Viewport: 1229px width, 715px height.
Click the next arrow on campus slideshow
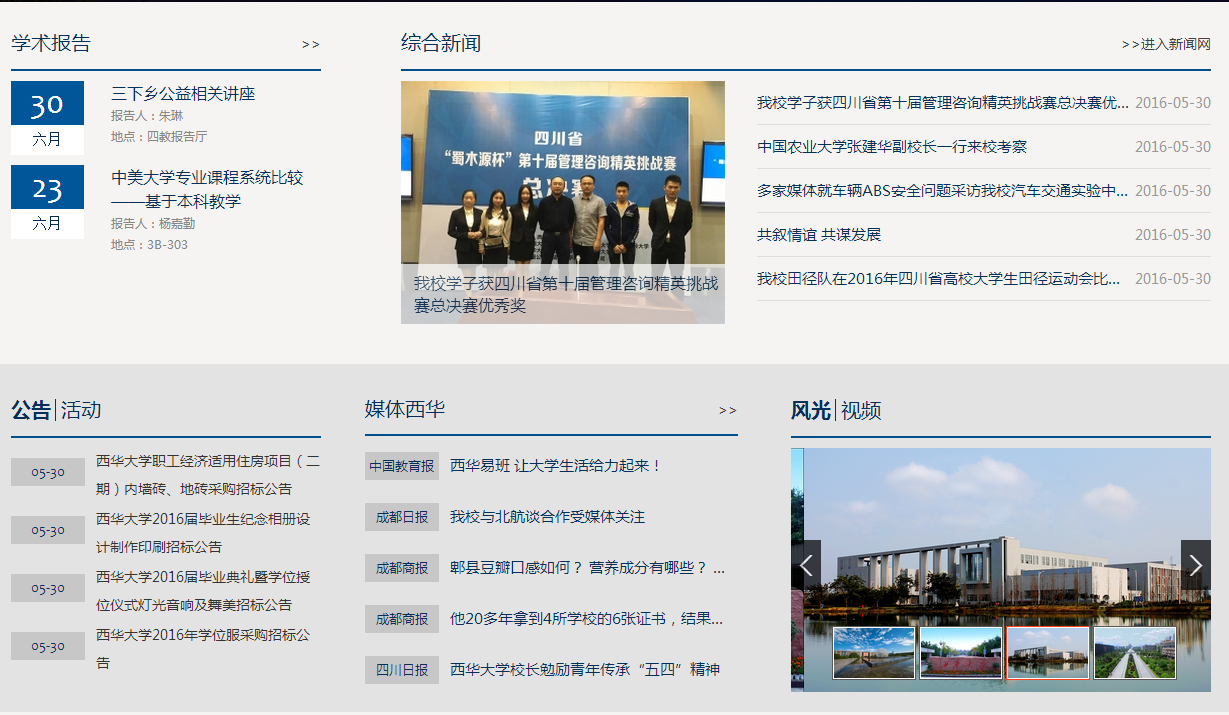pyautogui.click(x=1195, y=566)
